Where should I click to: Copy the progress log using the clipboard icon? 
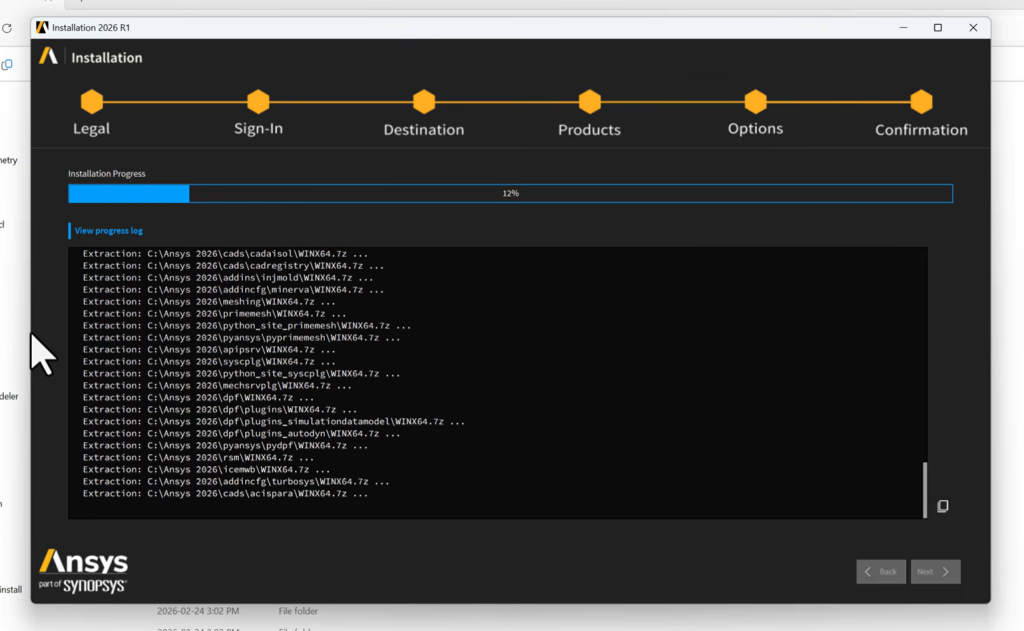(x=942, y=507)
